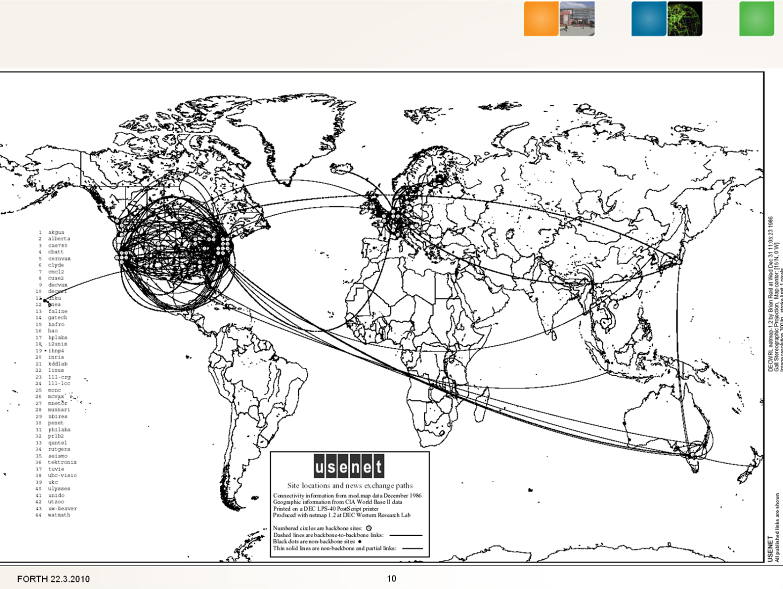Open the building photo thumbnail

point(578,19)
